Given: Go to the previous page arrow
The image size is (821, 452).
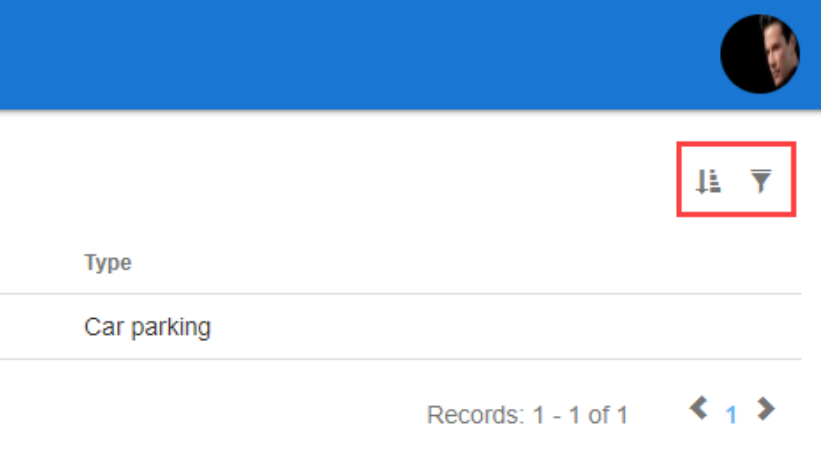Looking at the screenshot, I should pos(699,408).
